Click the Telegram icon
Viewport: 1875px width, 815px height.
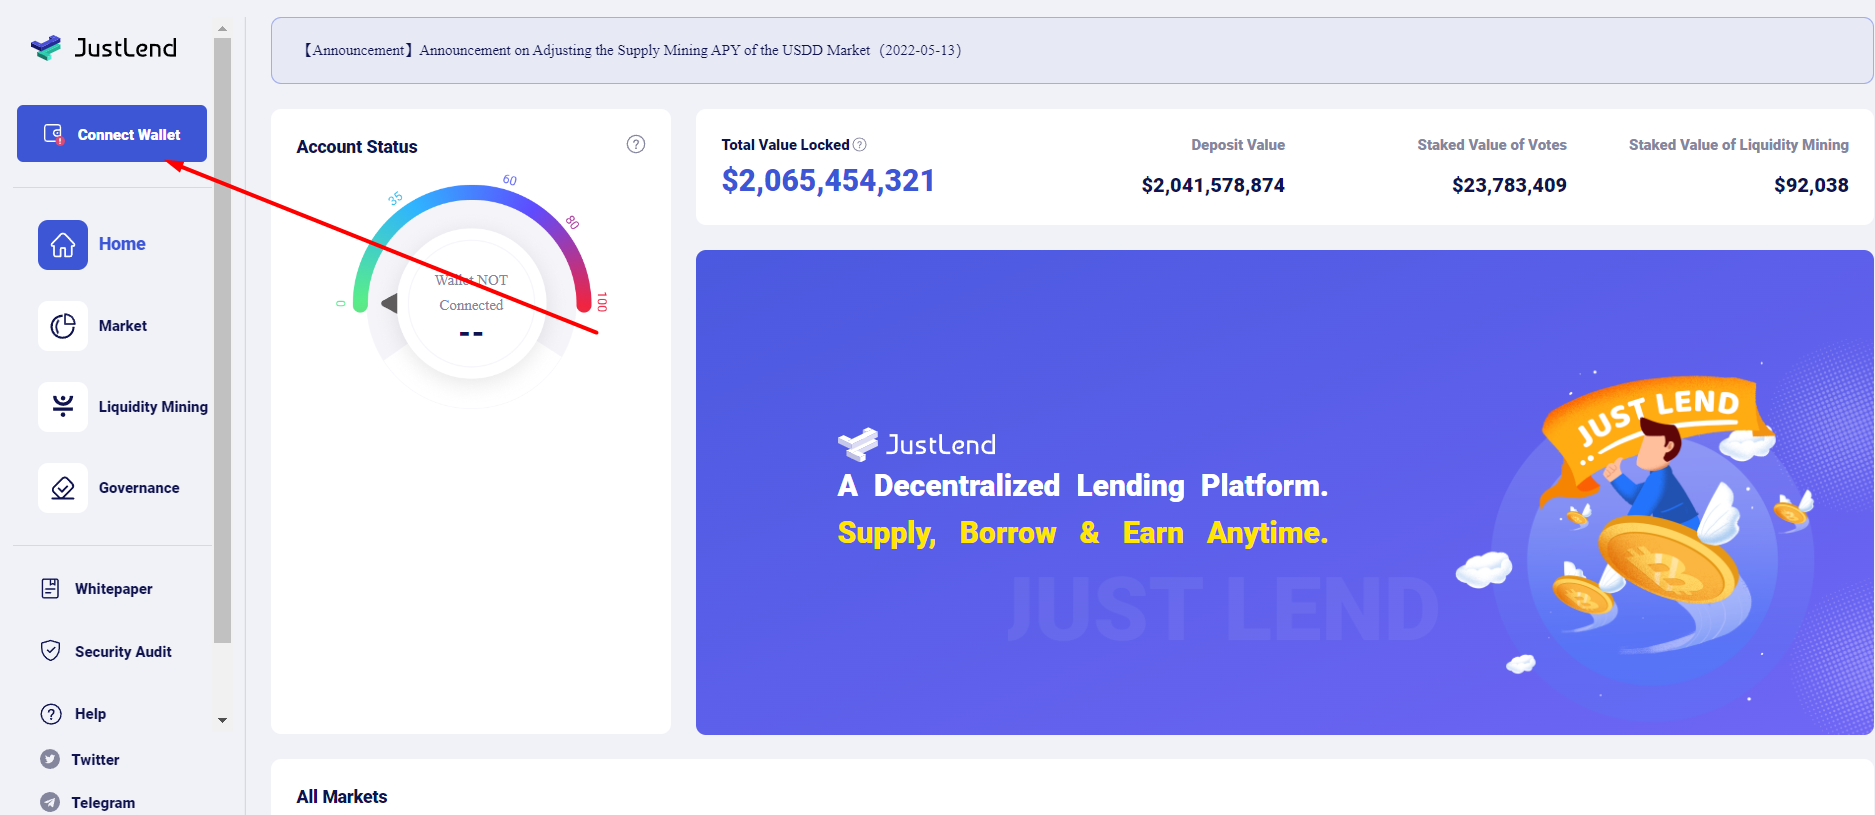point(50,802)
